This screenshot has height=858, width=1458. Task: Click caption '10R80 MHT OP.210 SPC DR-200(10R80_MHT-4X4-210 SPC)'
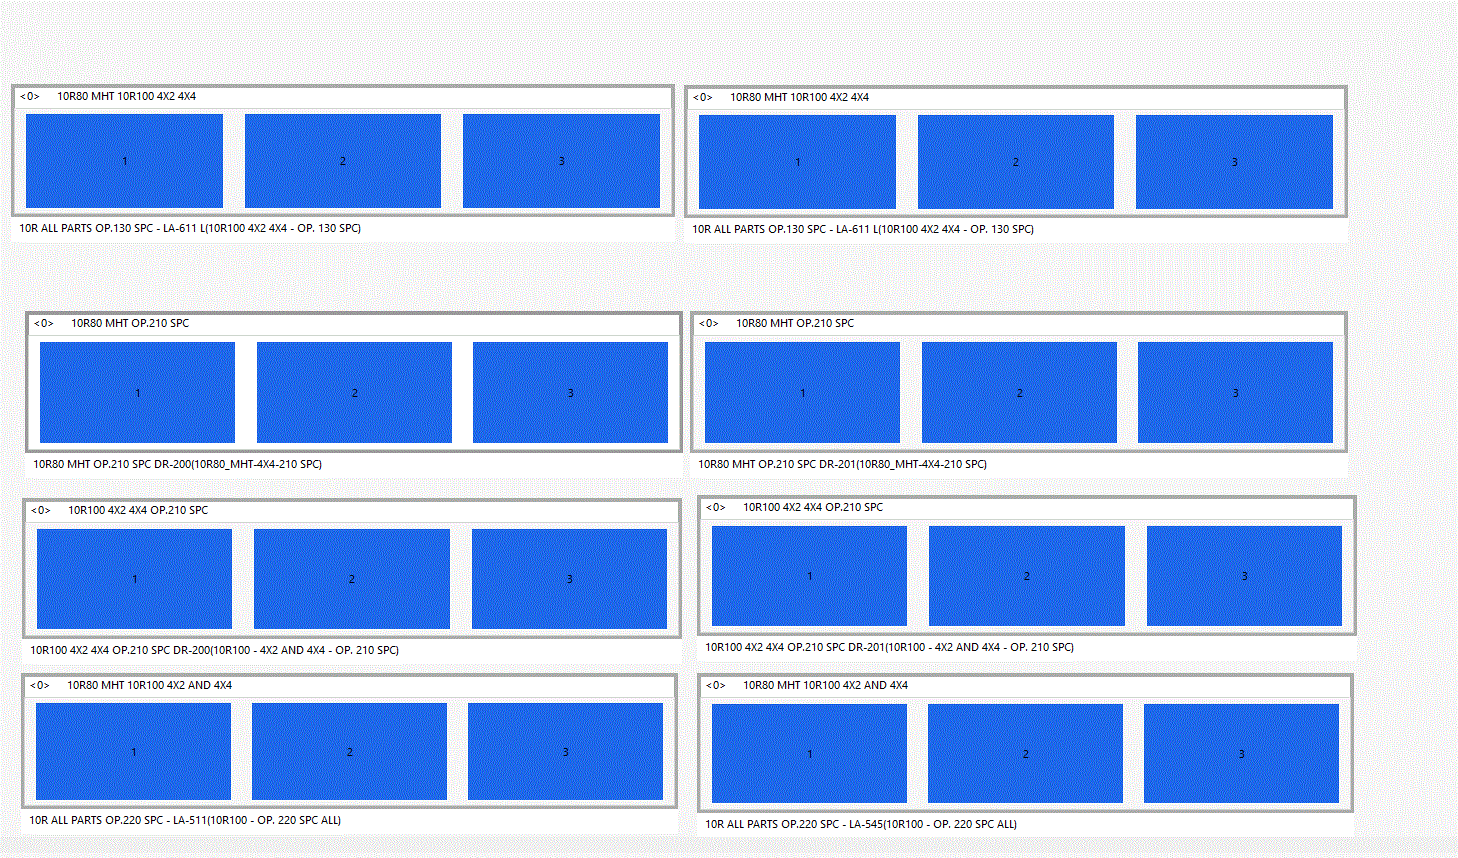click(x=178, y=464)
